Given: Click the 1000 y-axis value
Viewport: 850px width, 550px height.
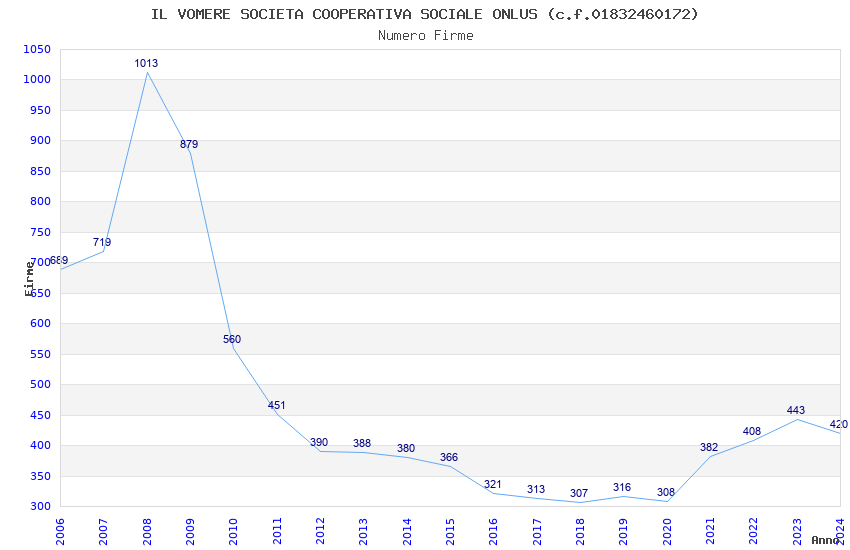Looking at the screenshot, I should coord(37,79).
